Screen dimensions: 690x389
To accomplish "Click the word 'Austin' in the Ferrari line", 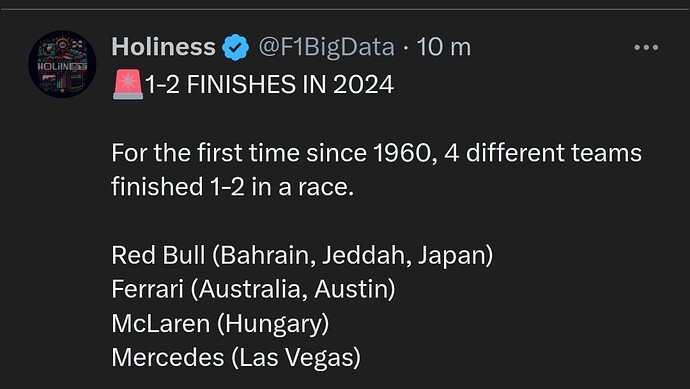I will [352, 289].
